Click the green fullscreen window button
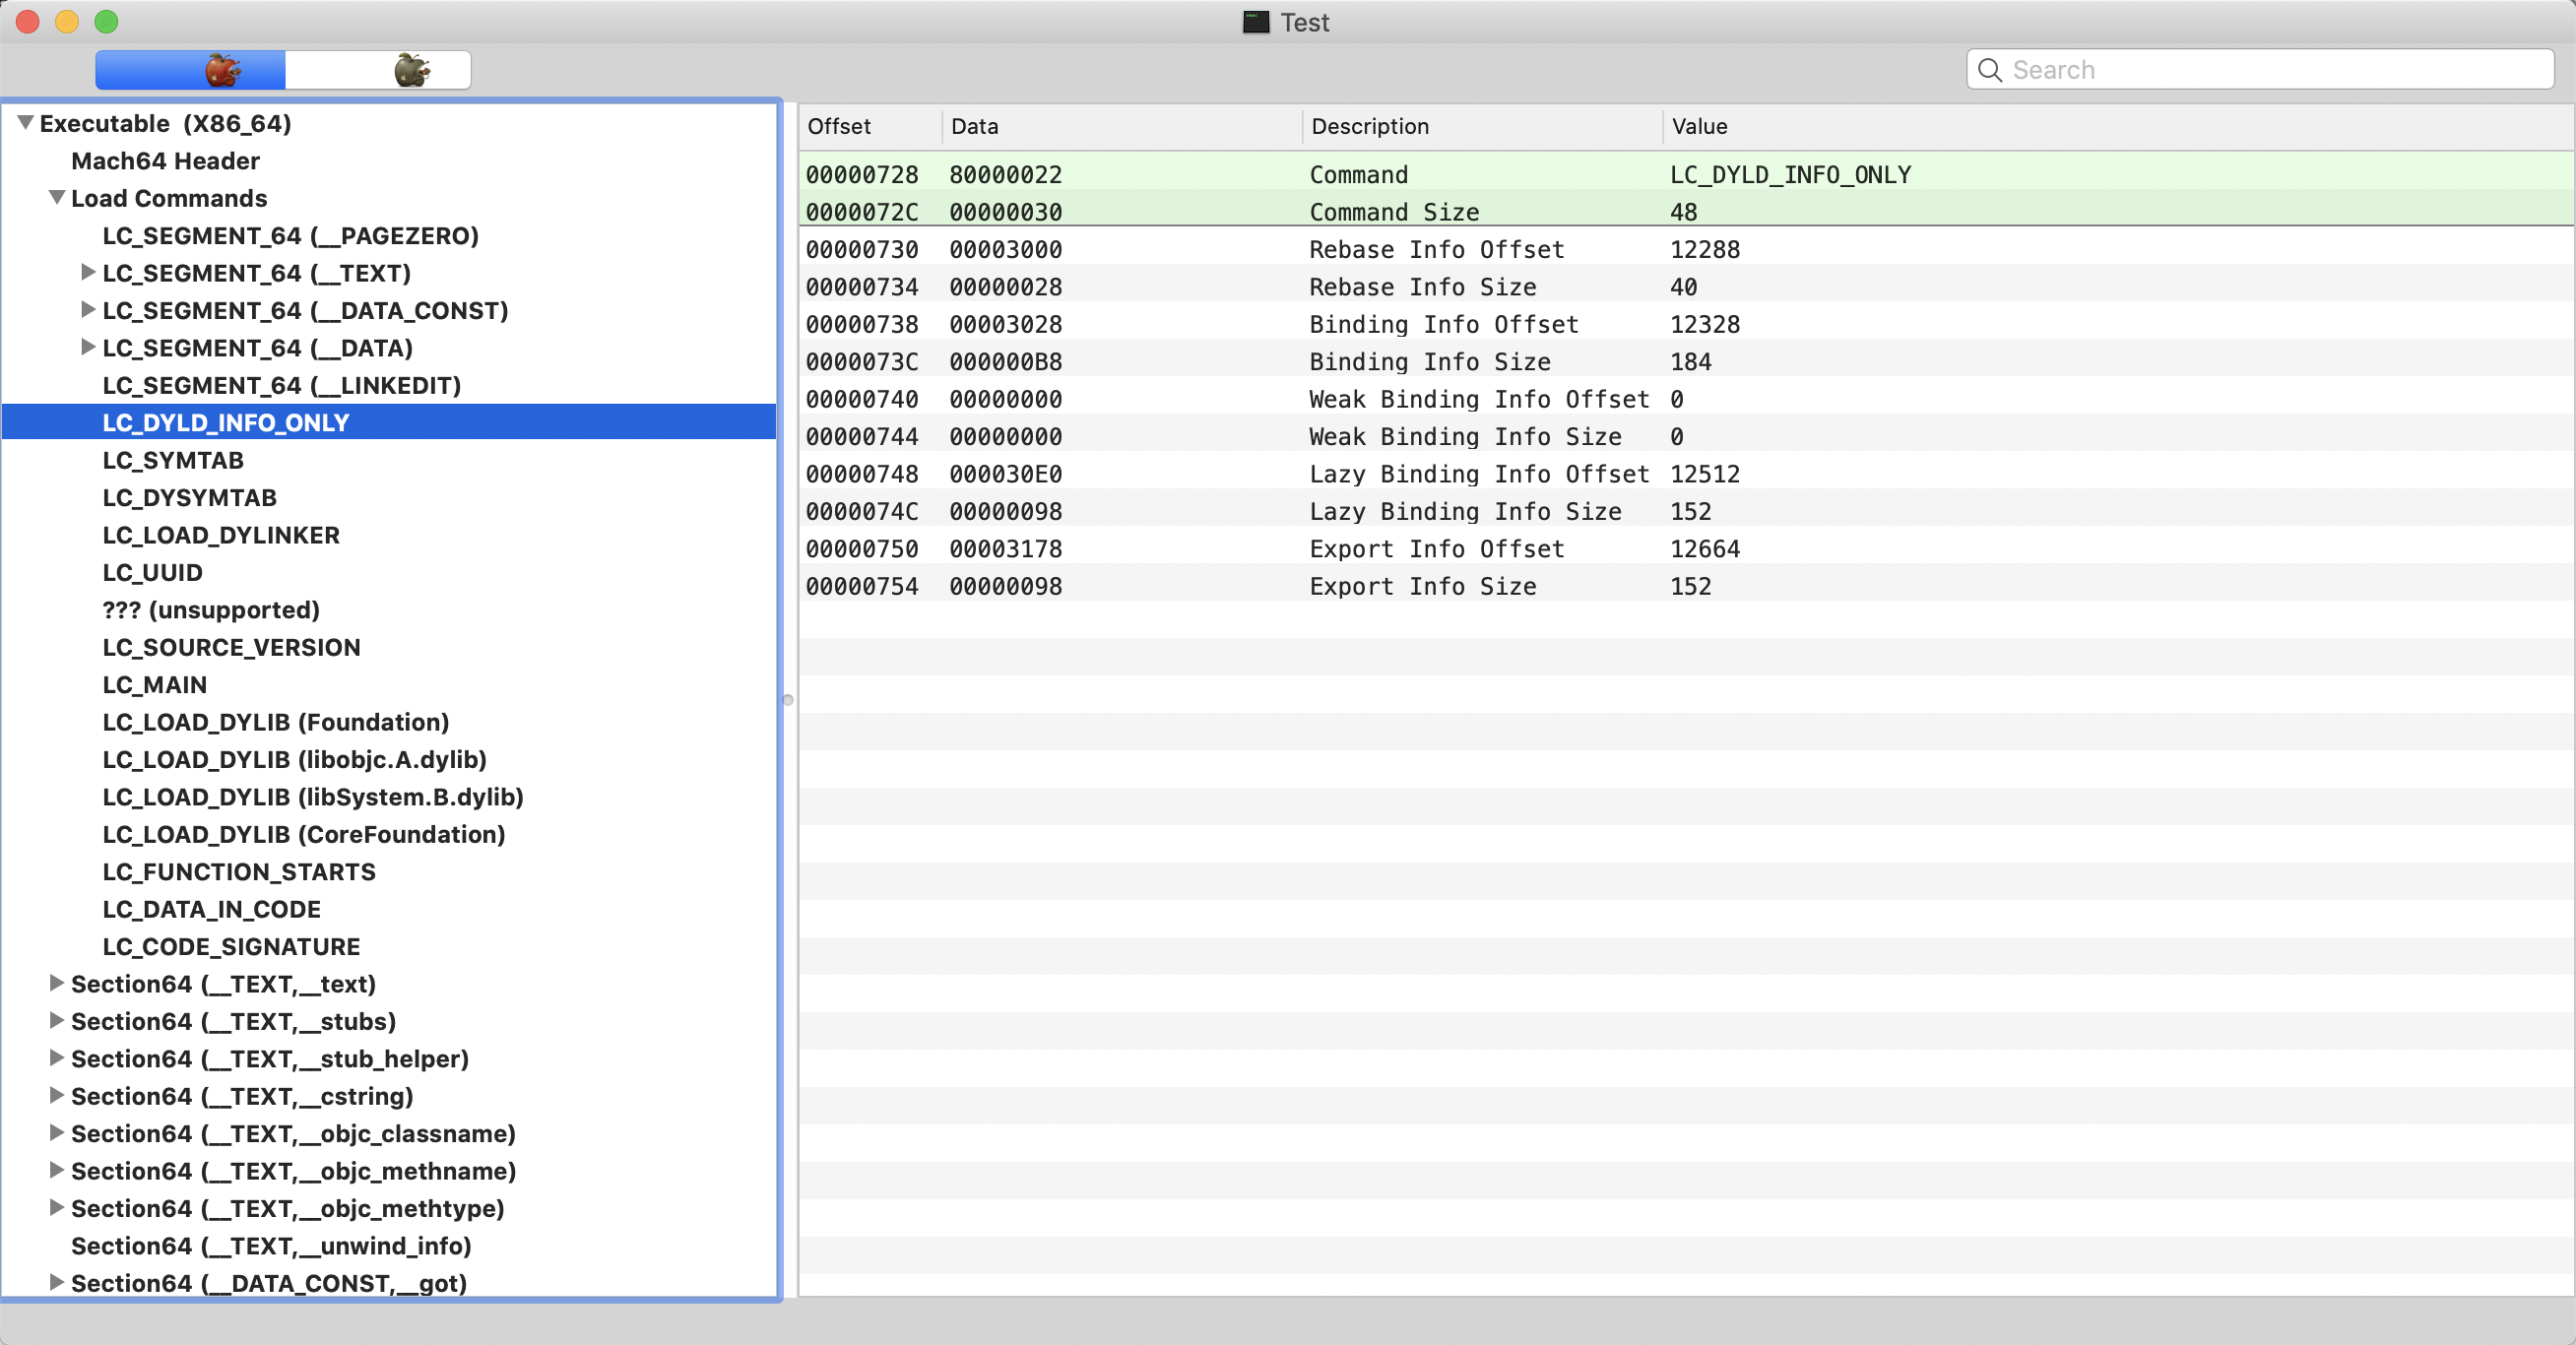Image resolution: width=2576 pixels, height=1345 pixels. click(x=106, y=21)
